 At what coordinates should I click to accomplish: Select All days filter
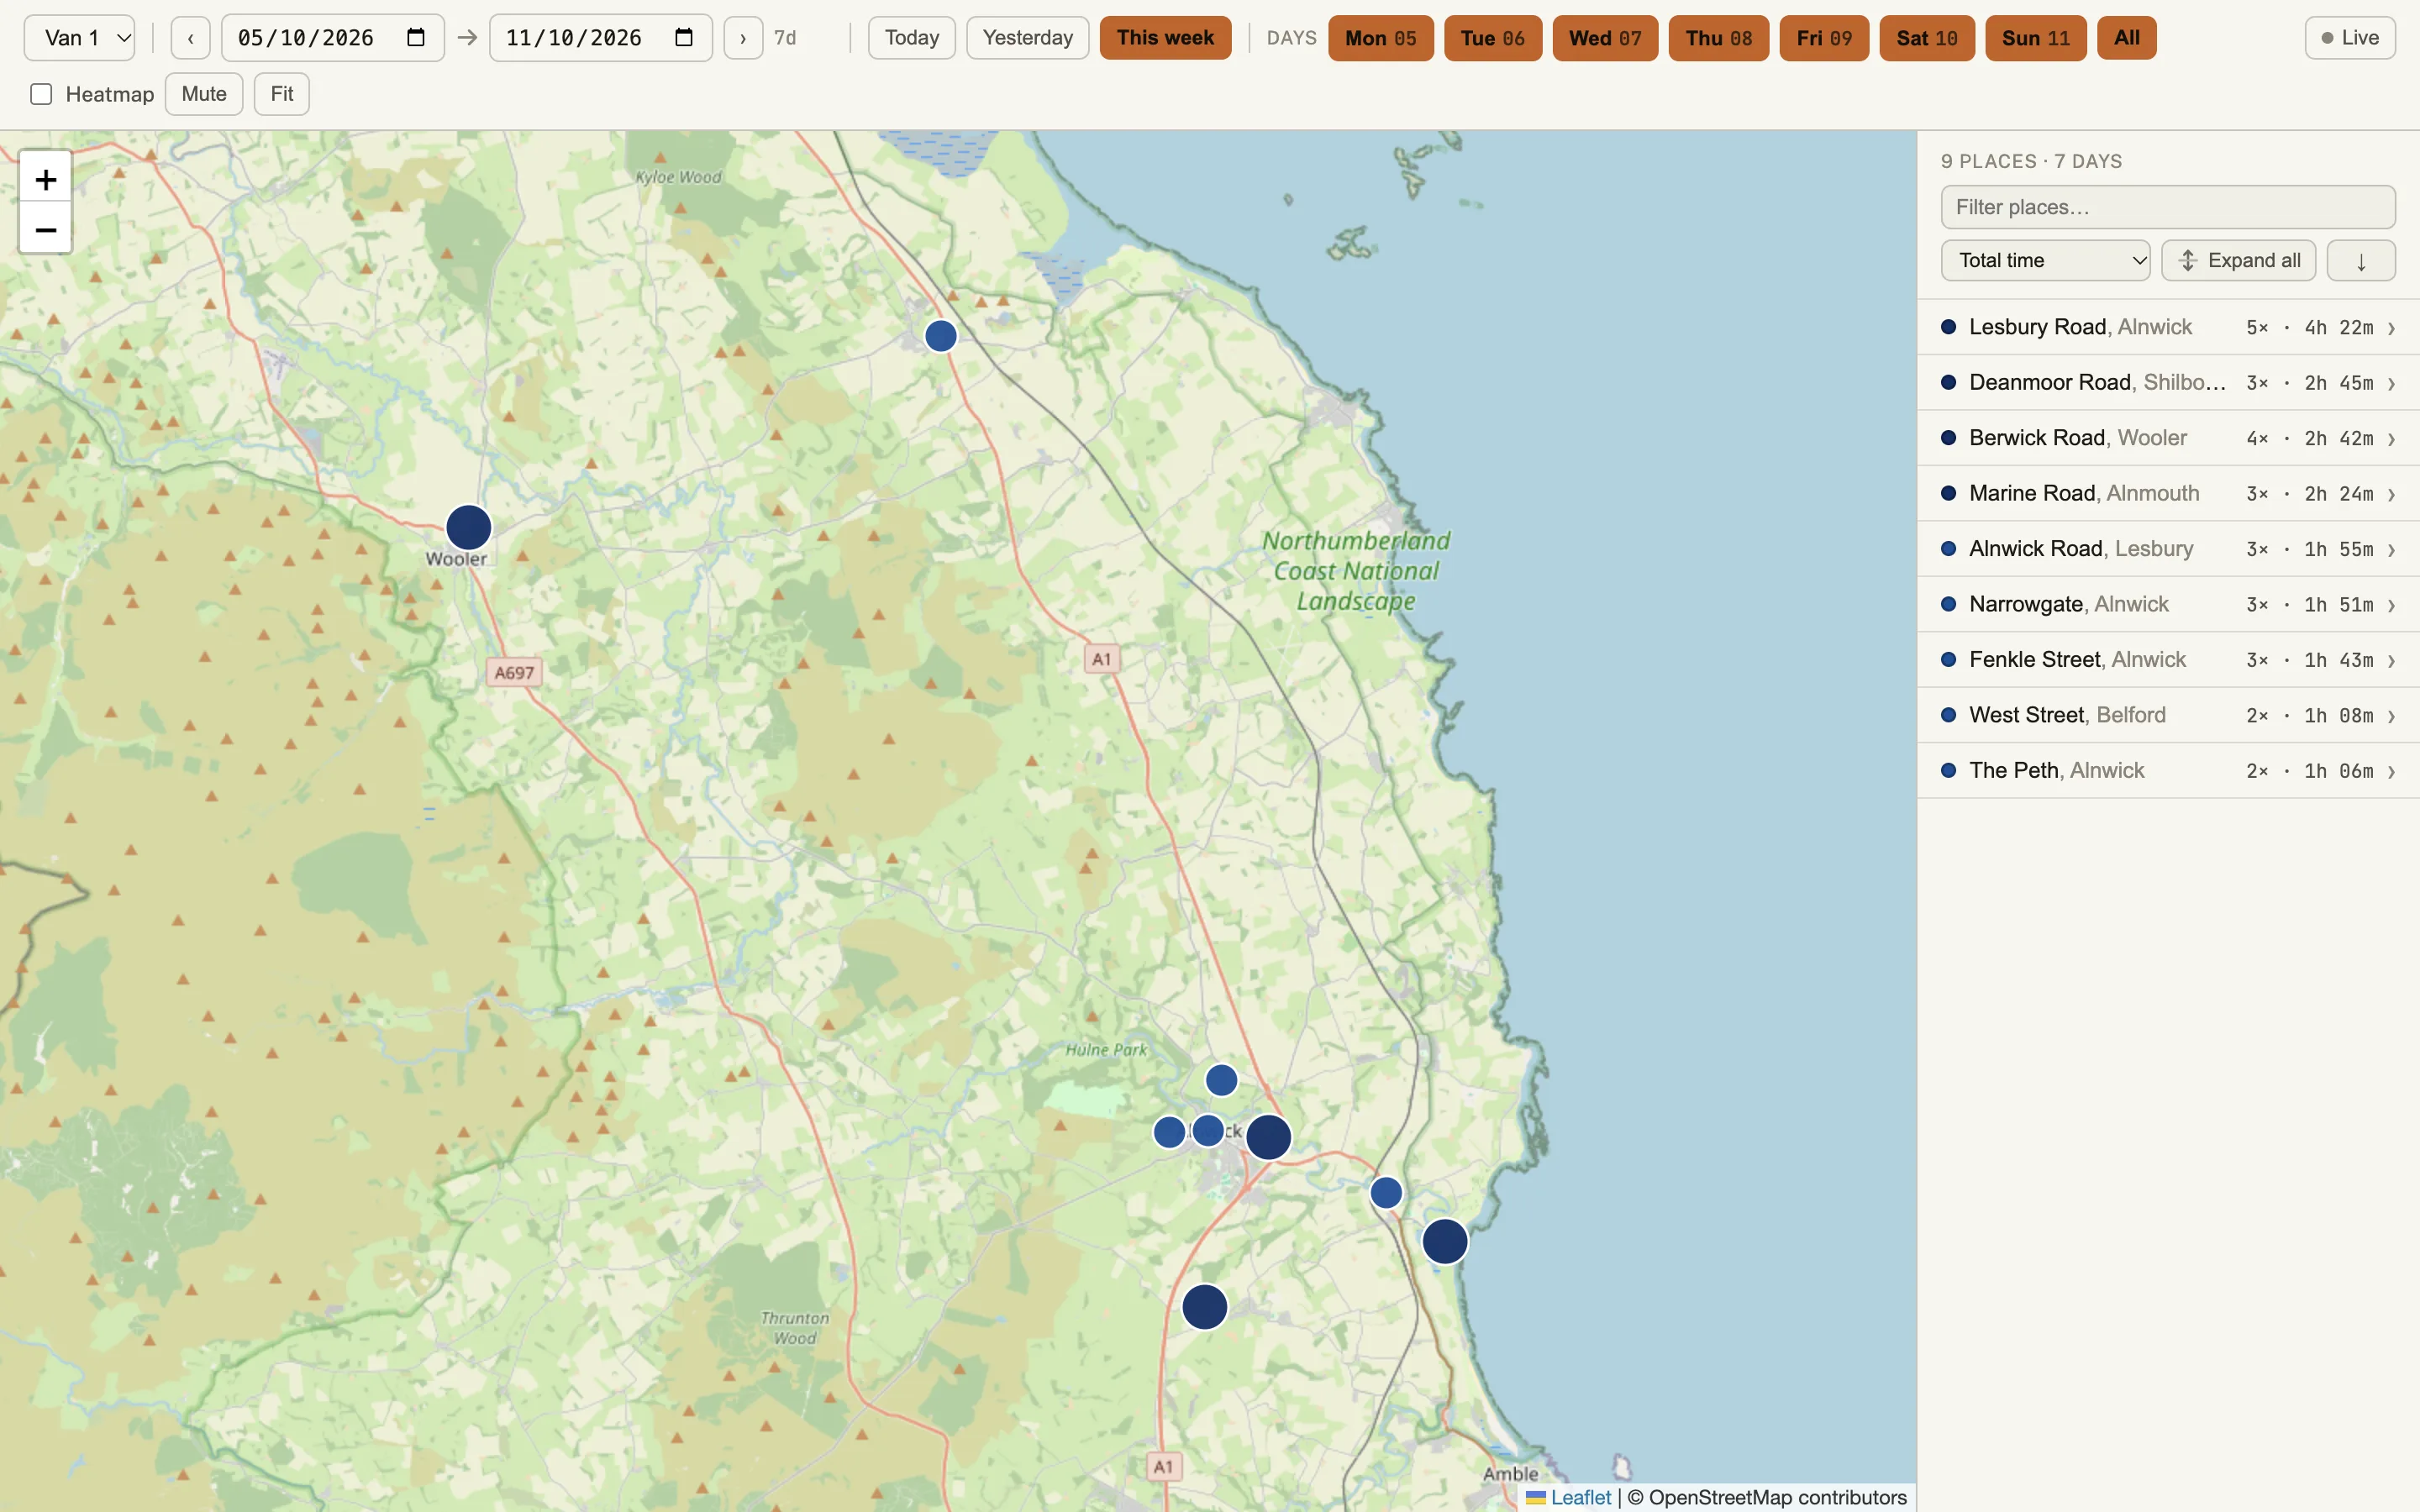click(x=2126, y=38)
